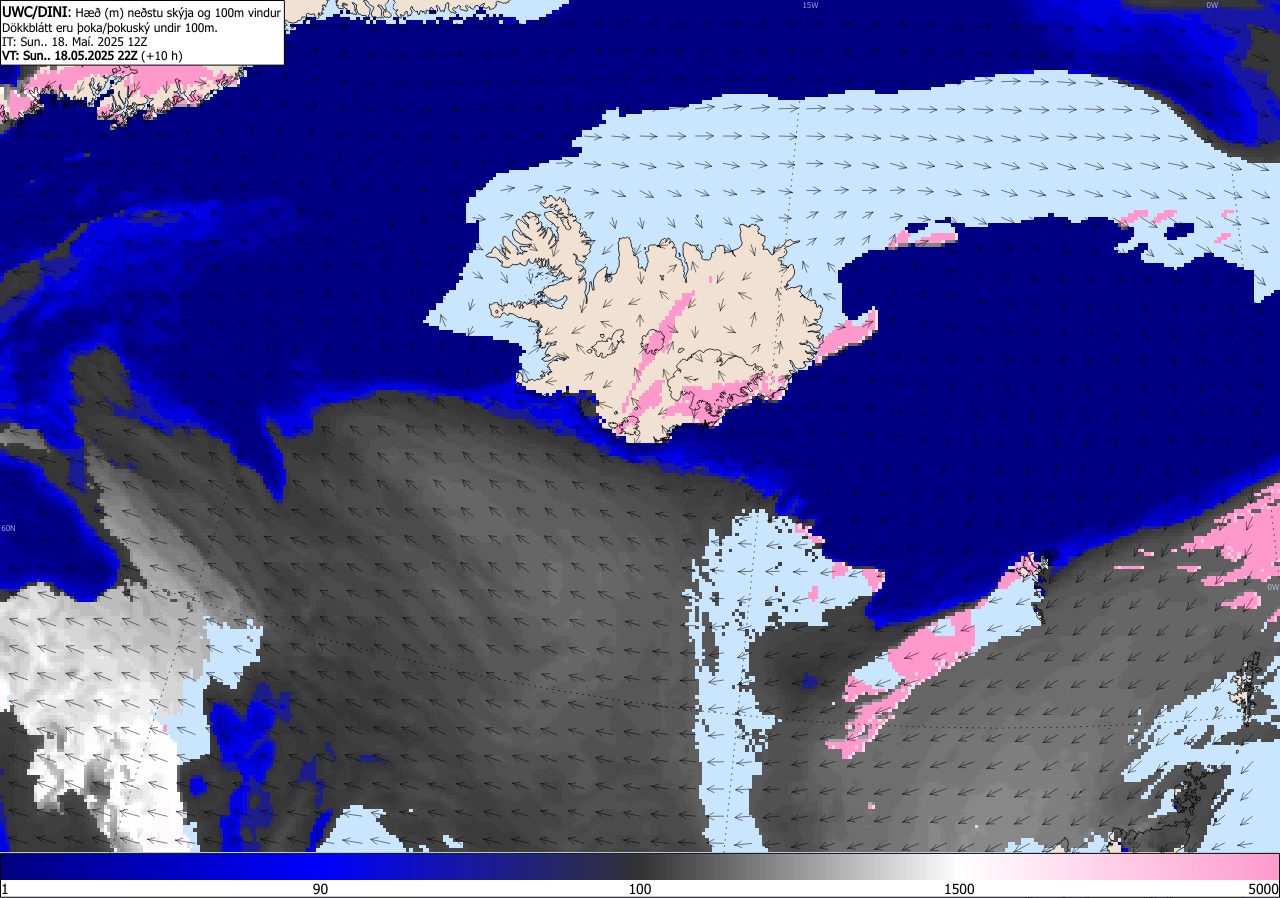Click the "60N" latitude label on the map
Screen dimensions: 1280x898
pos(8,528)
